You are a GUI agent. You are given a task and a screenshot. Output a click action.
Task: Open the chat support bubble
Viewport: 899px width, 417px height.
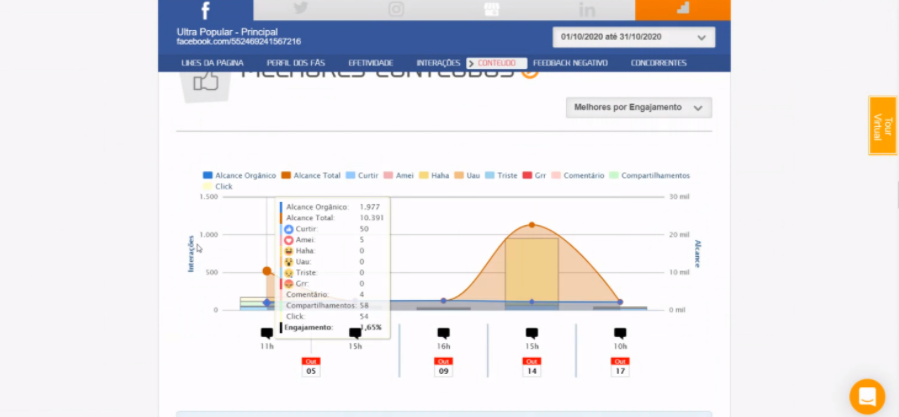(867, 396)
